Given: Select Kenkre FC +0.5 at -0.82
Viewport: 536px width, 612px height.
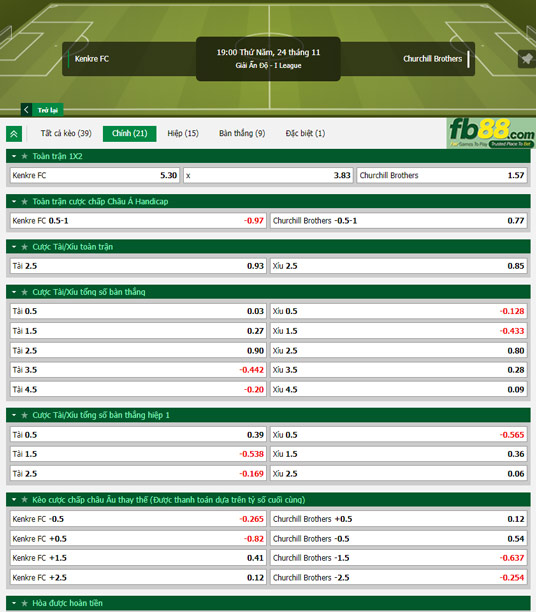Looking at the screenshot, I should point(138,539).
